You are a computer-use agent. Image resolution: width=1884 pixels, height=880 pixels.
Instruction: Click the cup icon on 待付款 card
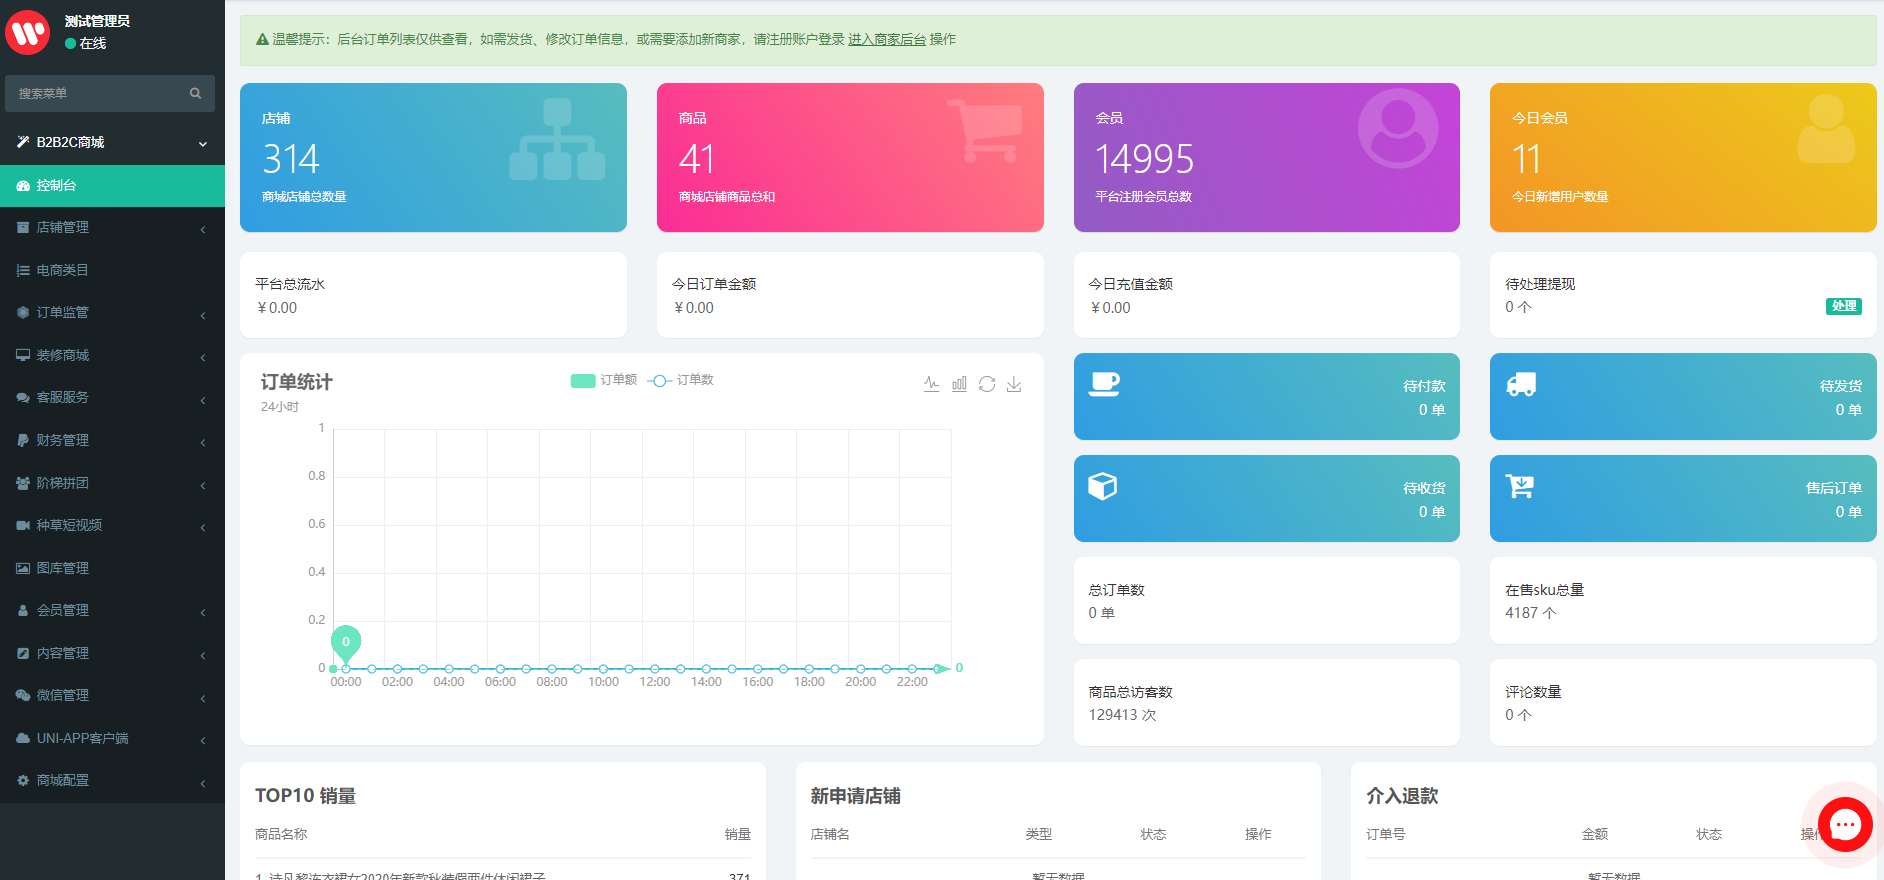tap(1104, 385)
